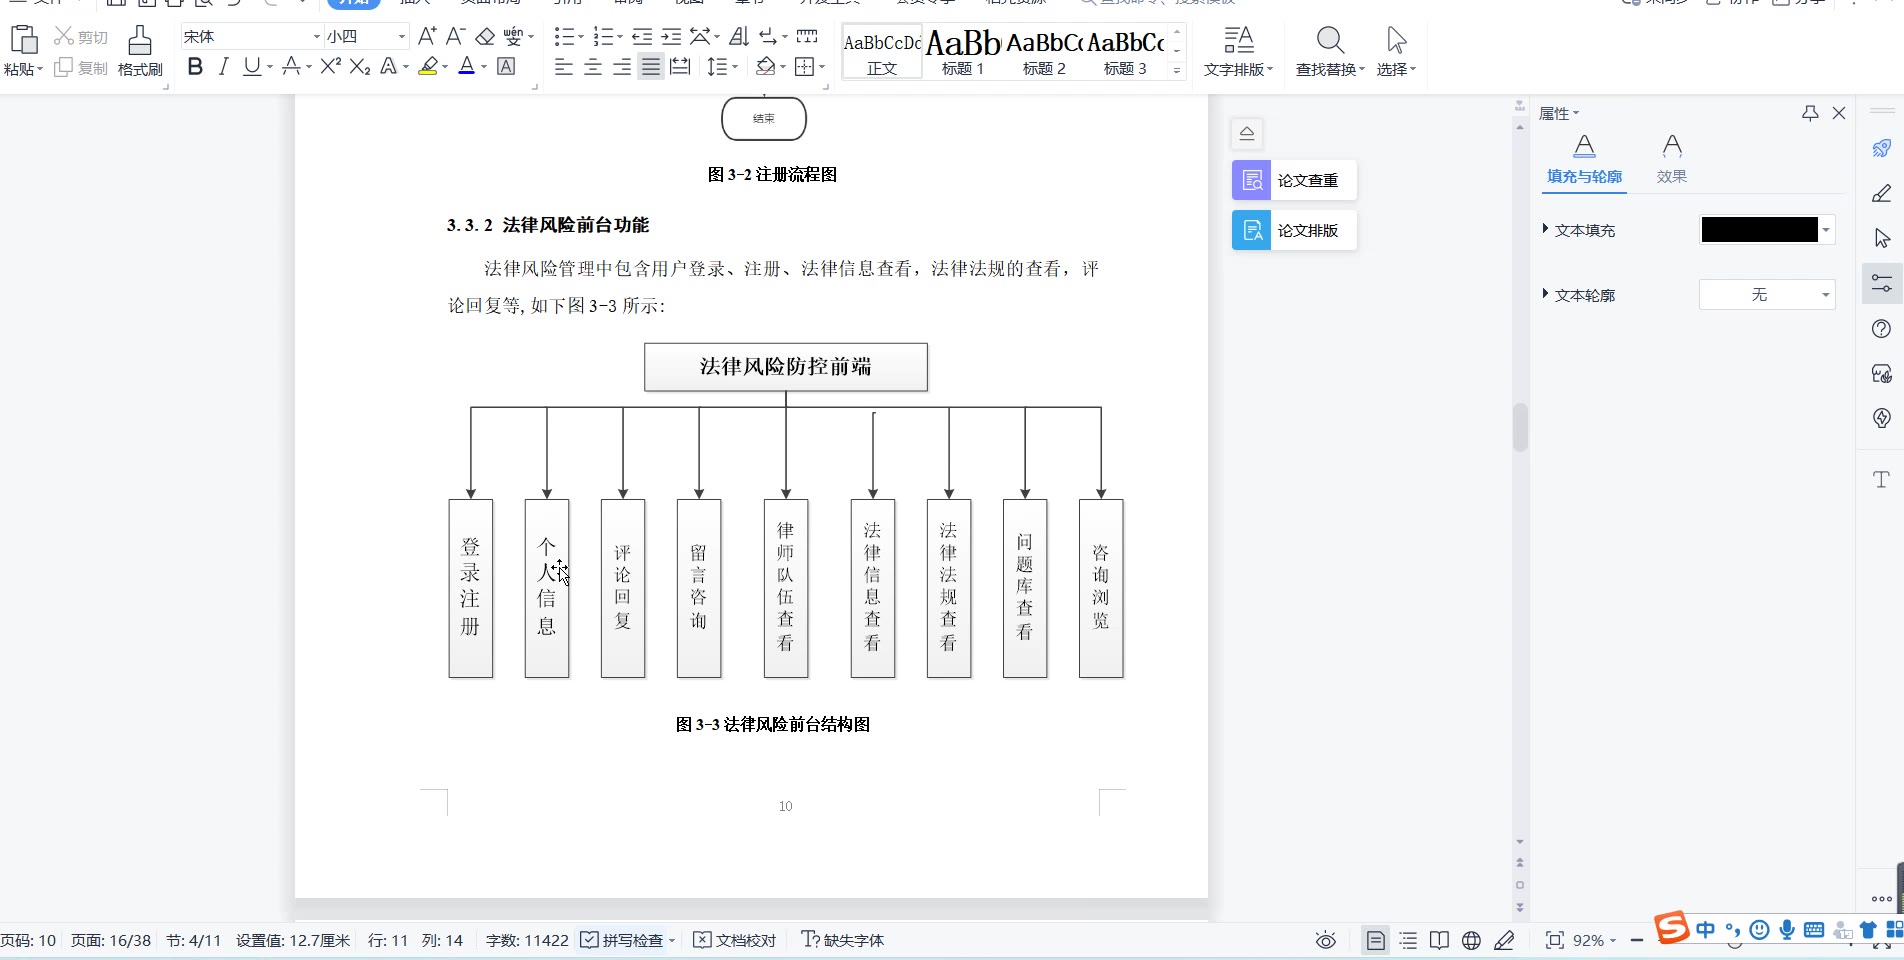This screenshot has width=1904, height=960.
Task: Open the text fill color dropdown in Properties
Action: [x=1826, y=230]
